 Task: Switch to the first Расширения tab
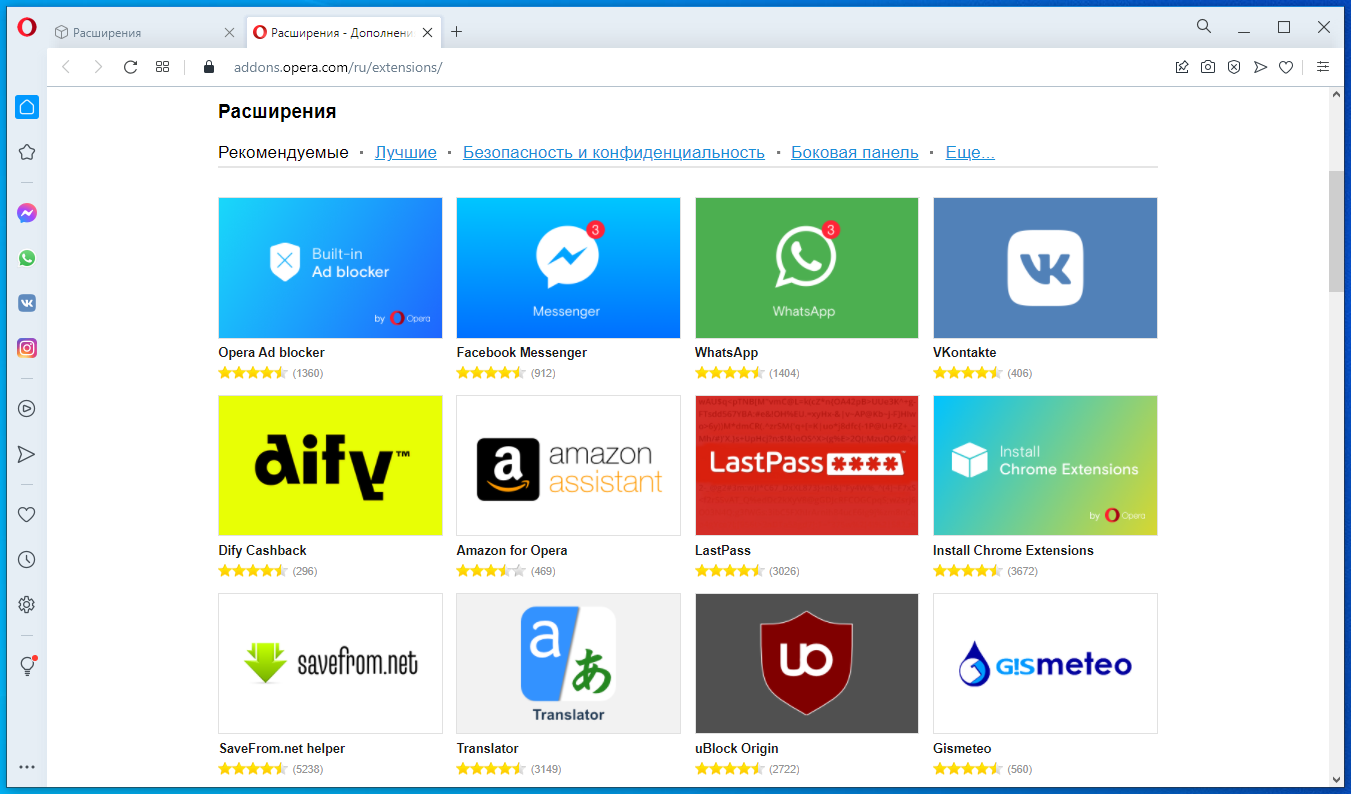point(145,32)
